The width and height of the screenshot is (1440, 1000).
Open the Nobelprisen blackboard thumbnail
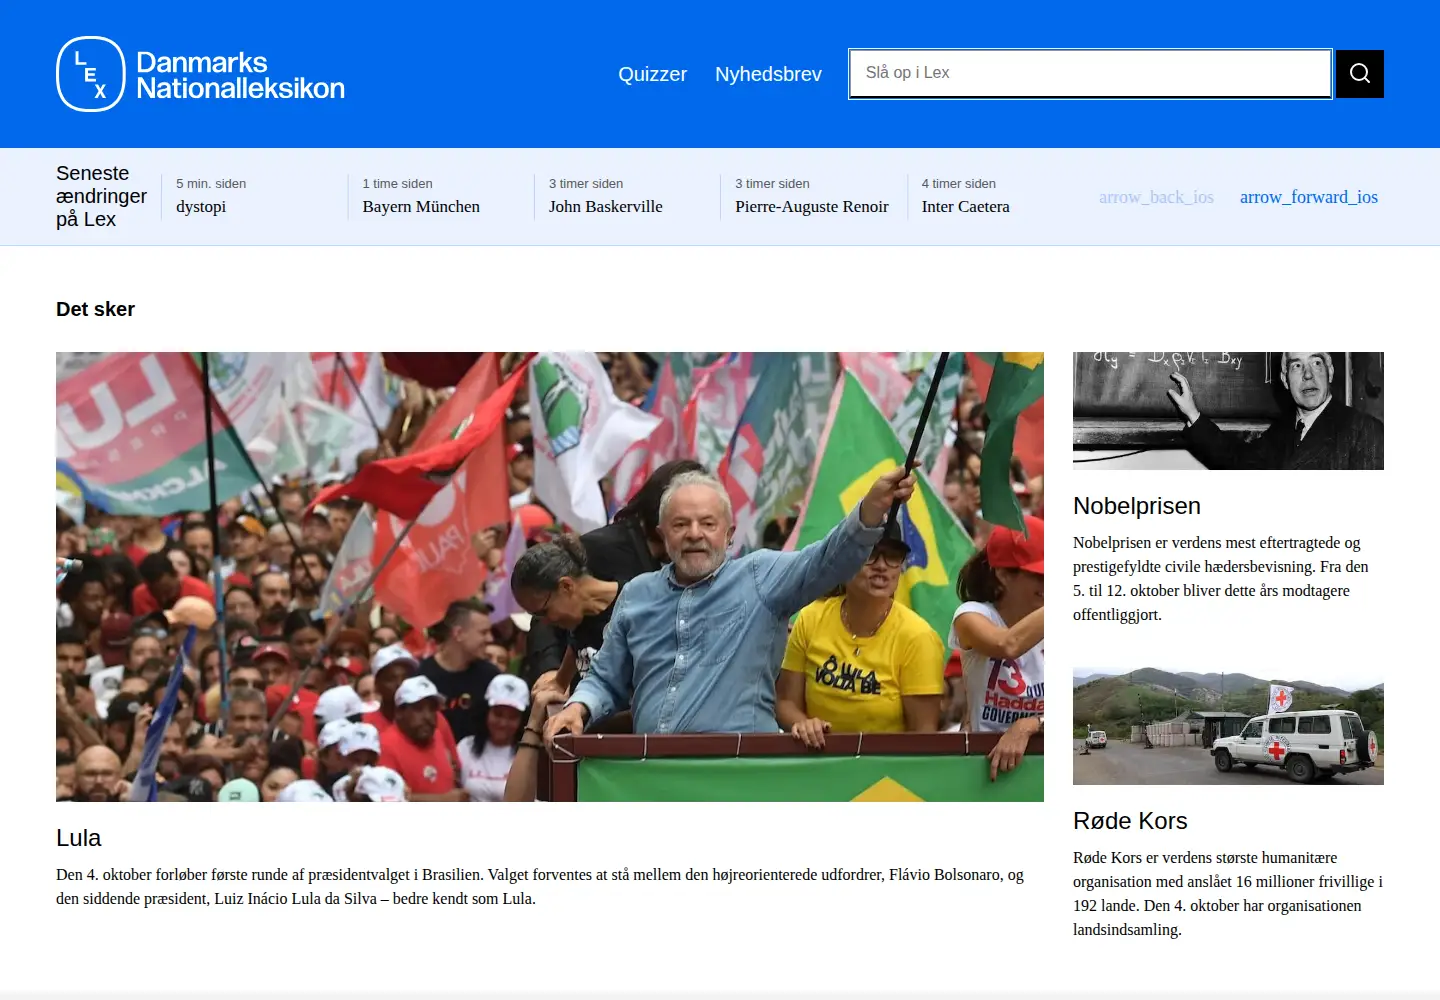1228,411
